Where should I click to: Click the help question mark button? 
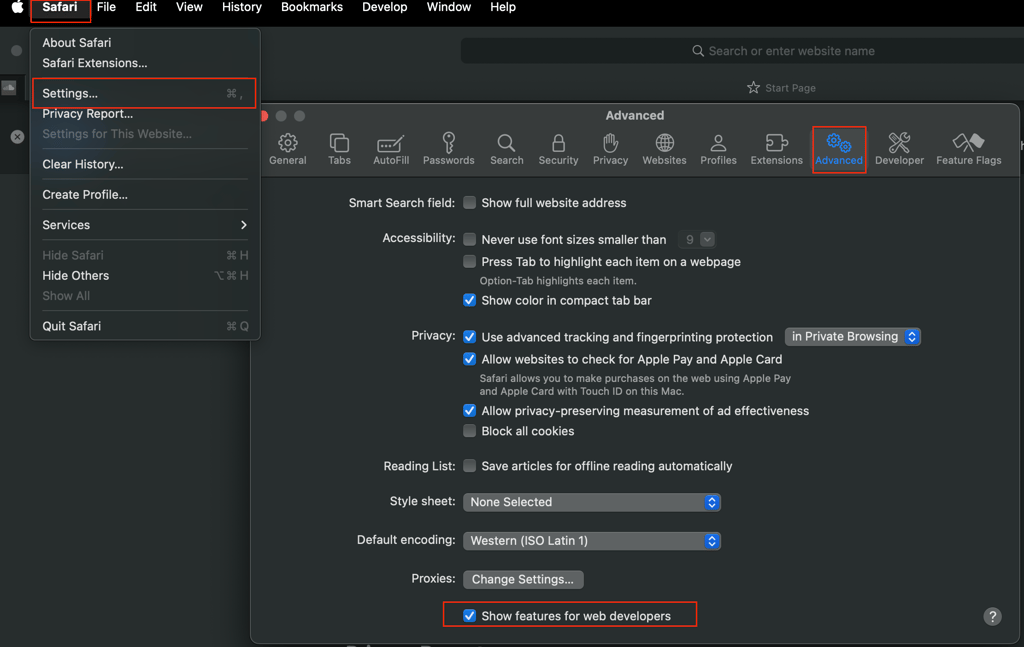click(992, 616)
